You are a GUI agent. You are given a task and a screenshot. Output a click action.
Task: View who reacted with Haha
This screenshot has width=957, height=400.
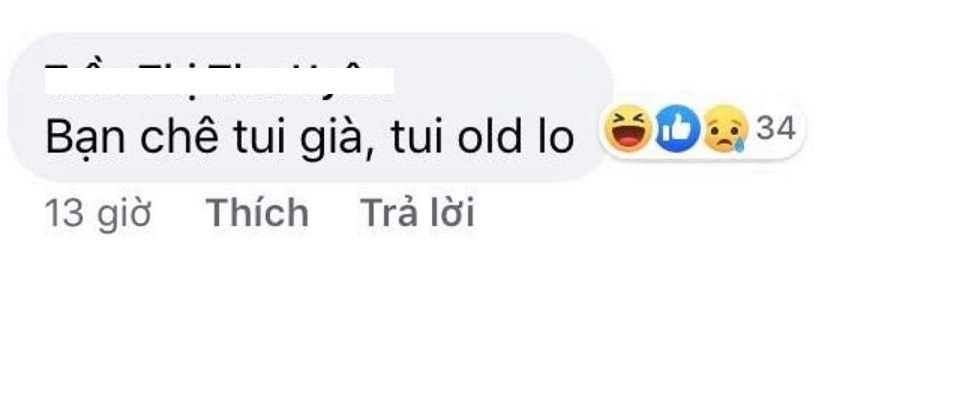pos(626,128)
